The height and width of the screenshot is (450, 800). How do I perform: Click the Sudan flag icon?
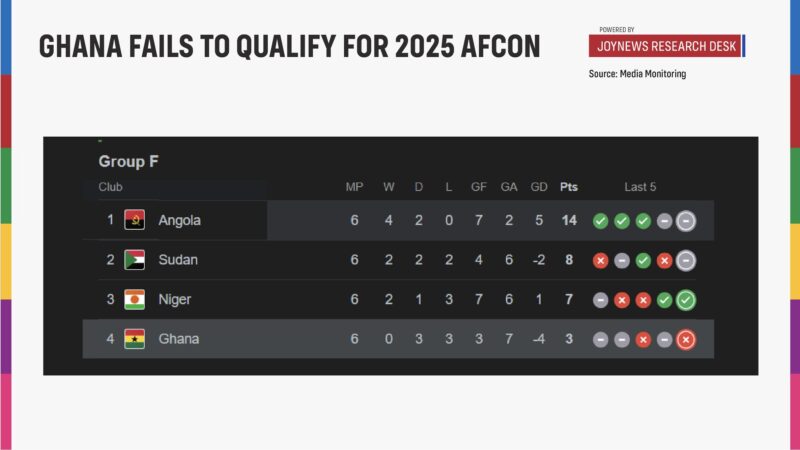coord(134,260)
